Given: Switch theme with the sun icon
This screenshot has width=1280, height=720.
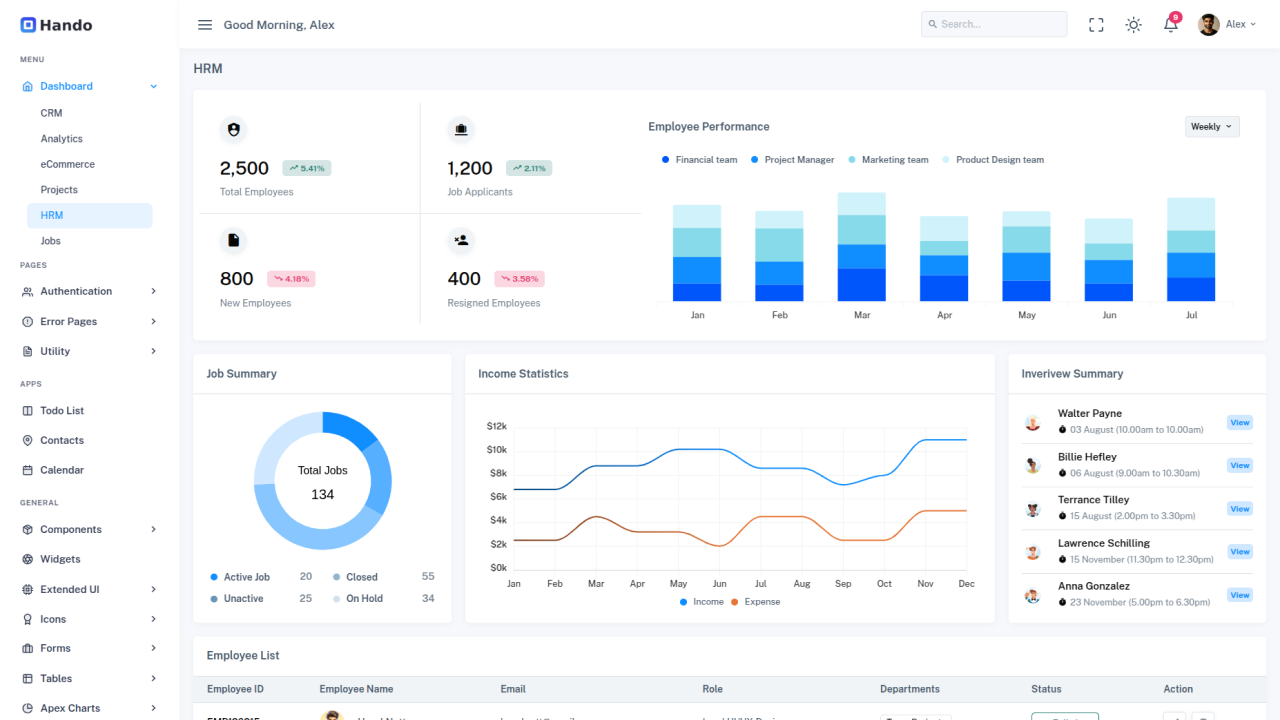Looking at the screenshot, I should [x=1133, y=24].
